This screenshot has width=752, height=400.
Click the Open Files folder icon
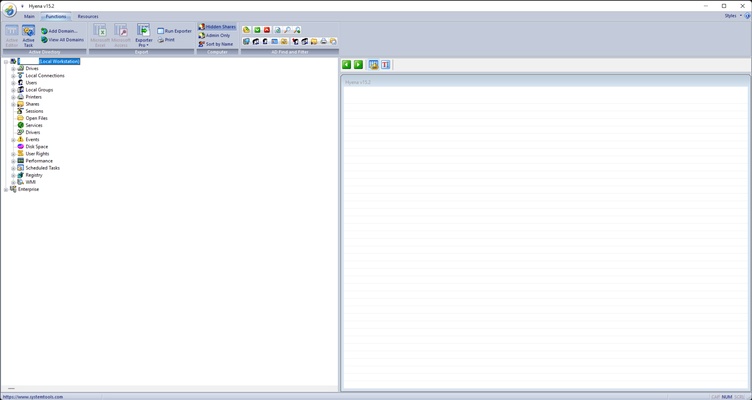coord(21,118)
